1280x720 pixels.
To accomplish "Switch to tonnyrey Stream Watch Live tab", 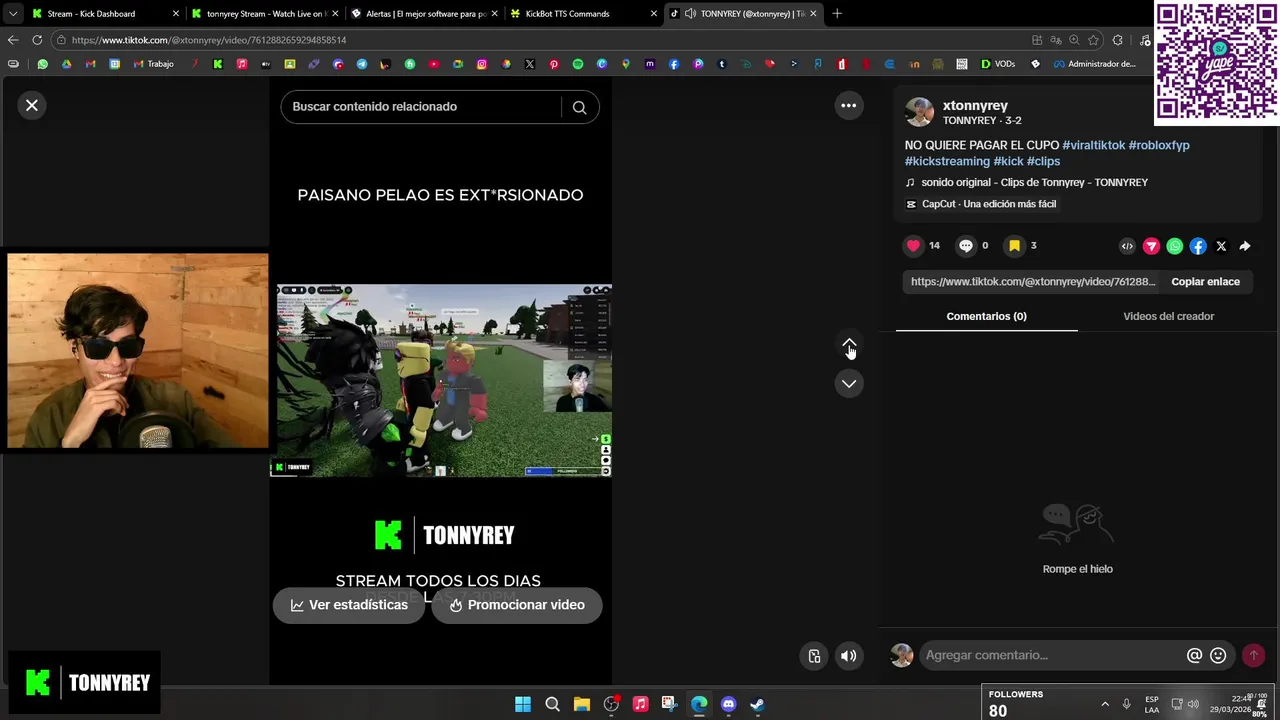I will tap(264, 14).
